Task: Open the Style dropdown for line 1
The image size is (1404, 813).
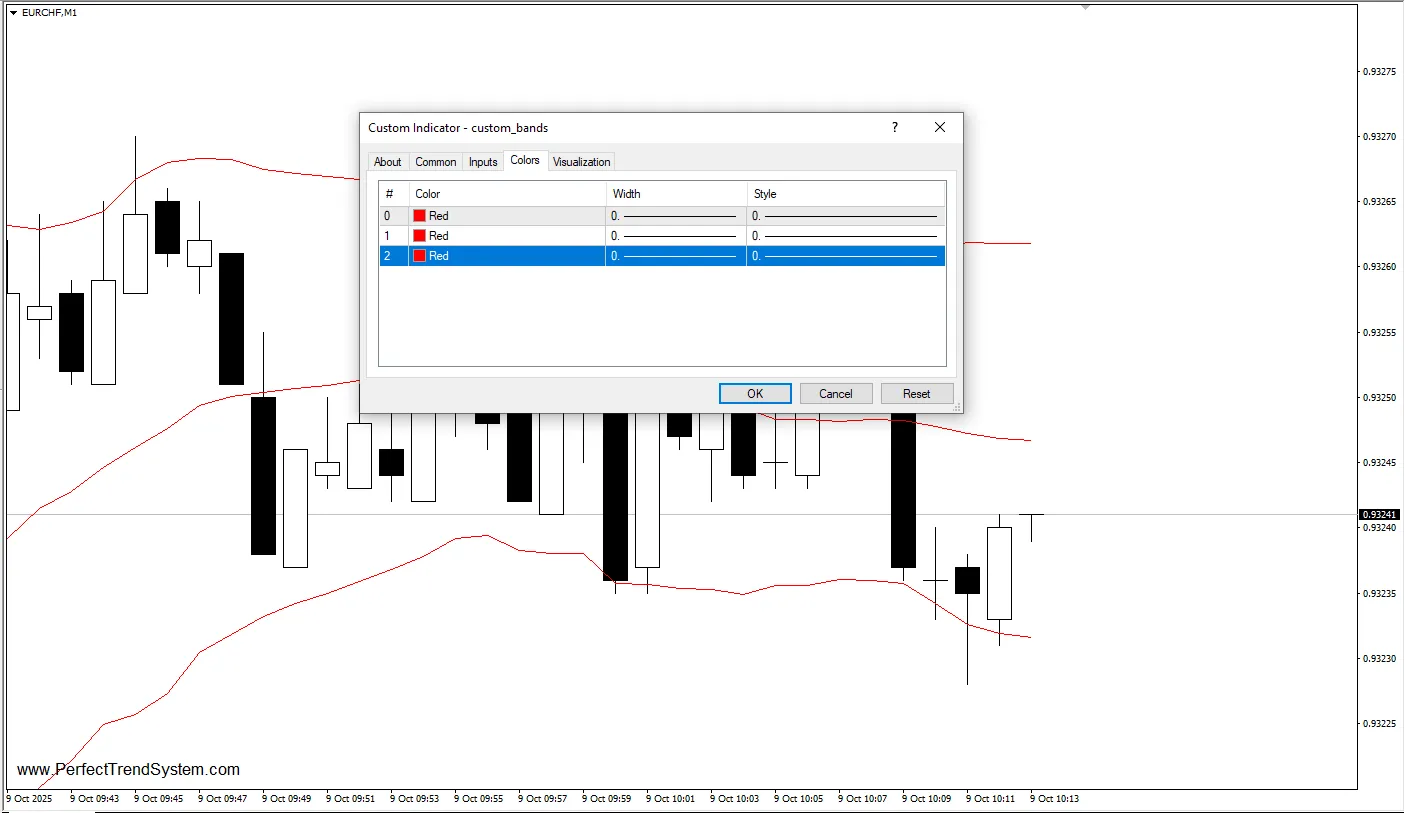Action: [x=846, y=236]
